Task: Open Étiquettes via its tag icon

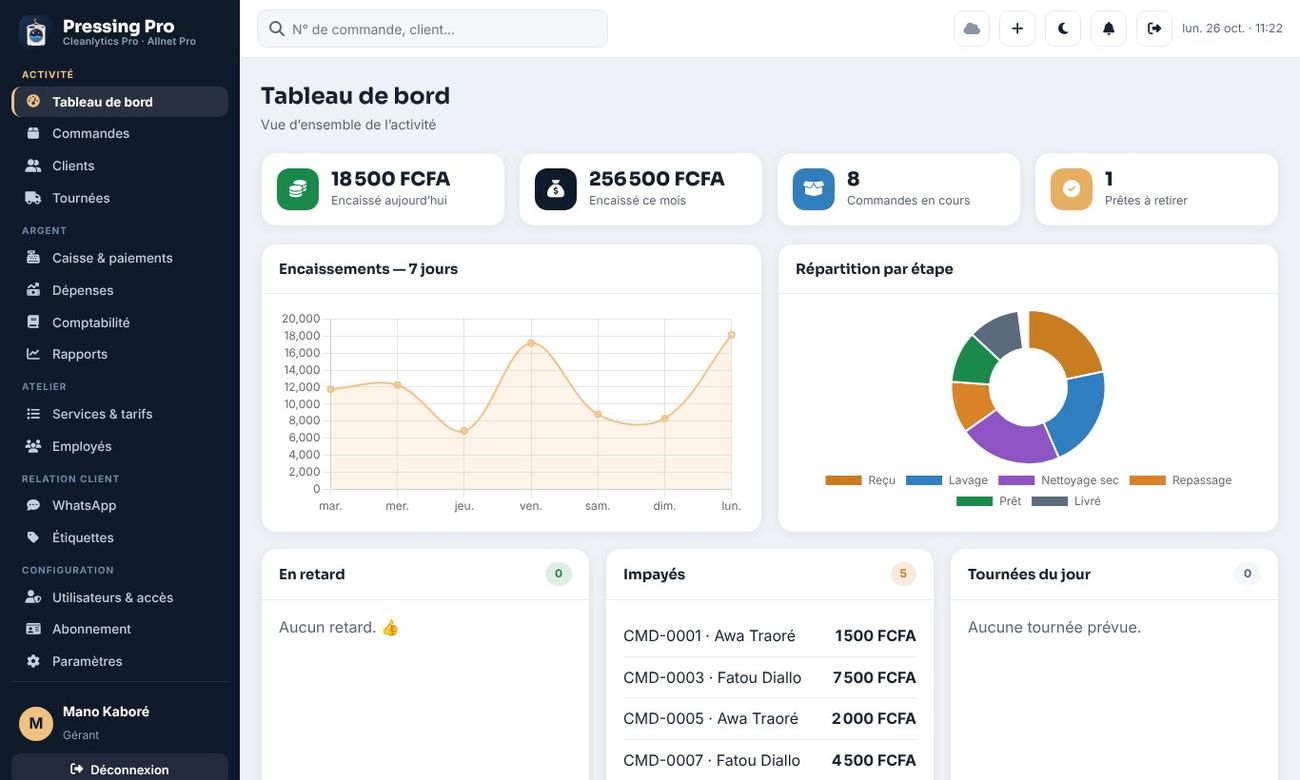Action: click(x=33, y=537)
